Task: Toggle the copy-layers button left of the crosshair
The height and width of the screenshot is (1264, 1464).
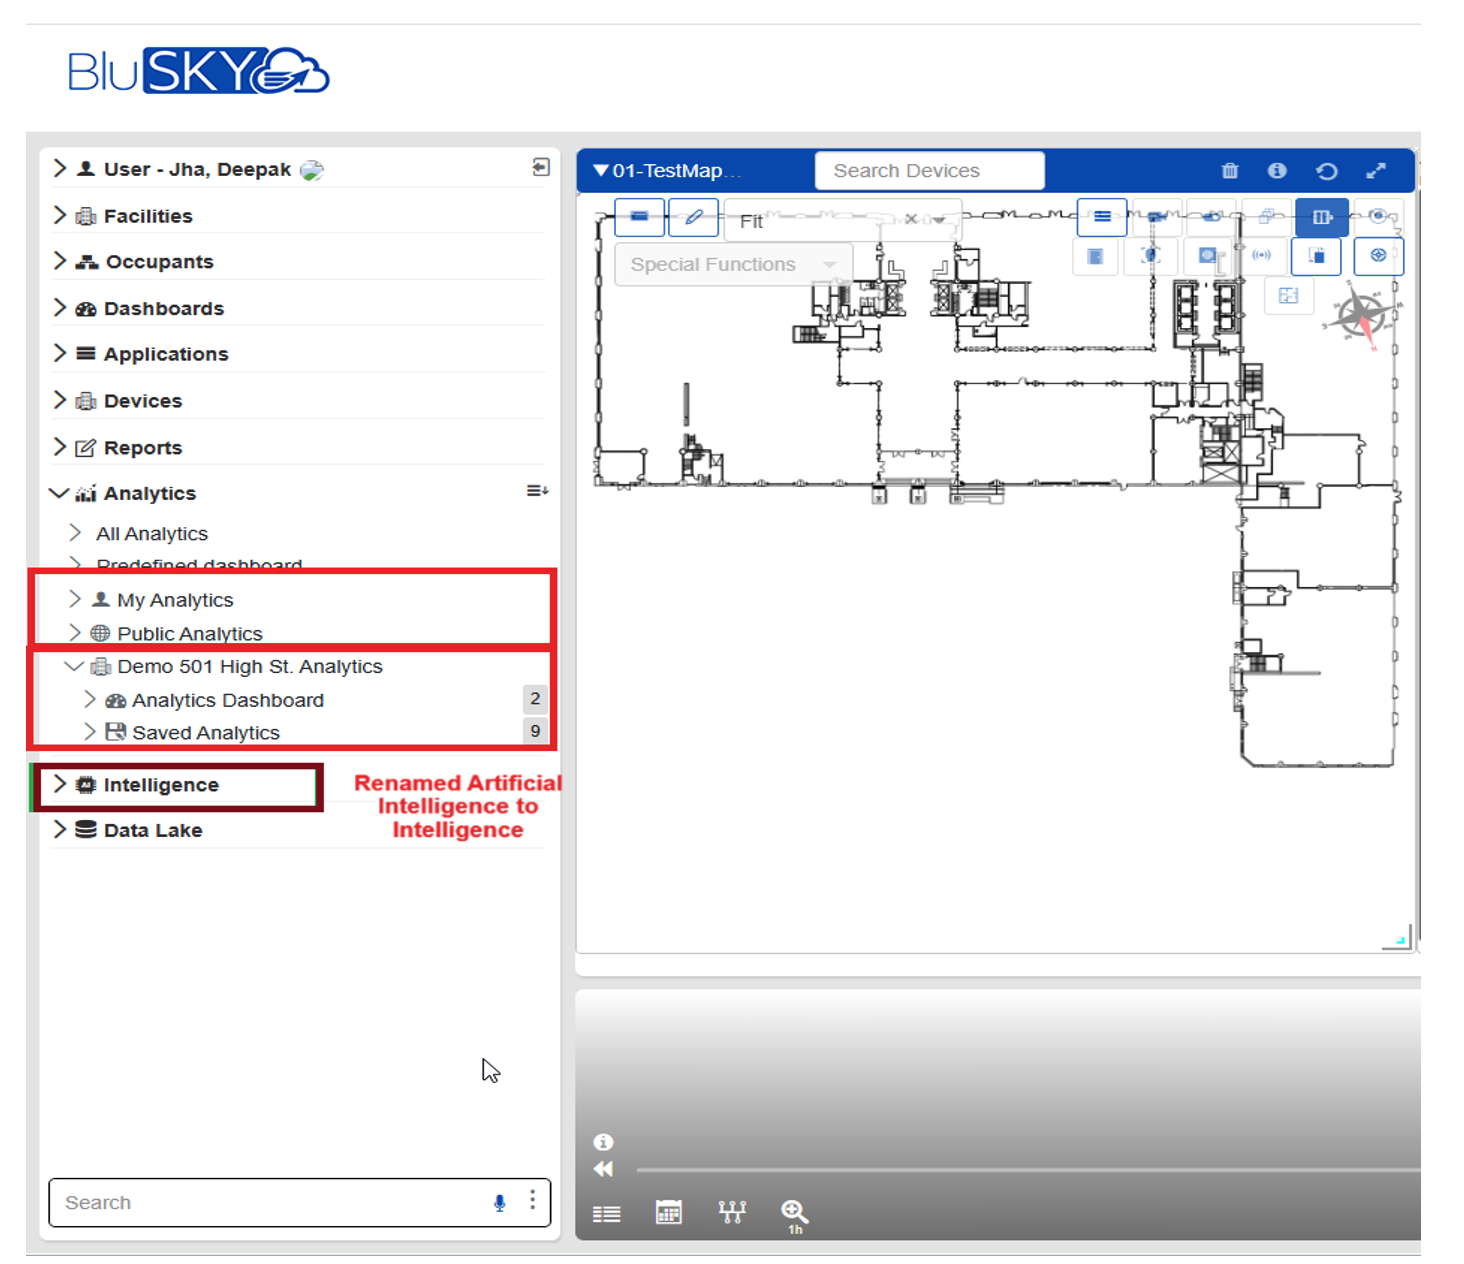Action: pyautogui.click(x=1317, y=256)
